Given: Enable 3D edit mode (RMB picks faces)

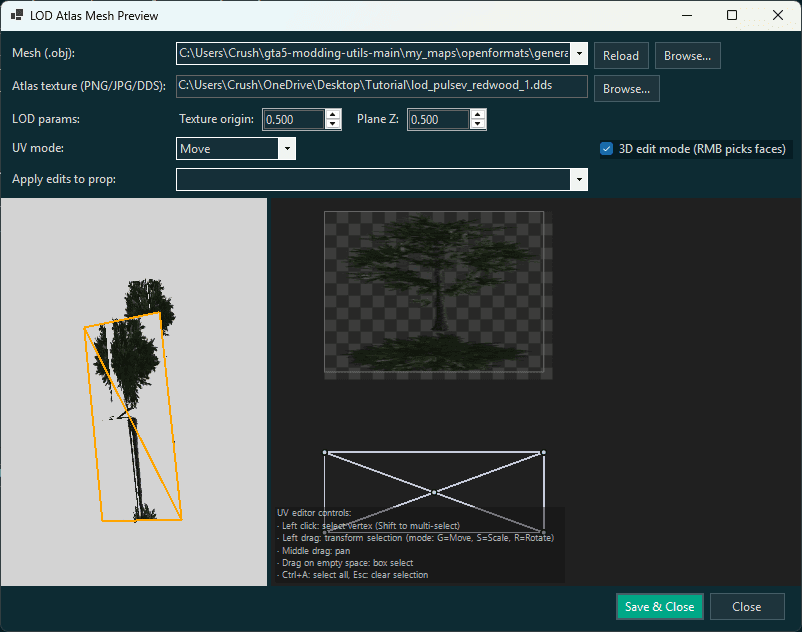Looking at the screenshot, I should point(606,148).
